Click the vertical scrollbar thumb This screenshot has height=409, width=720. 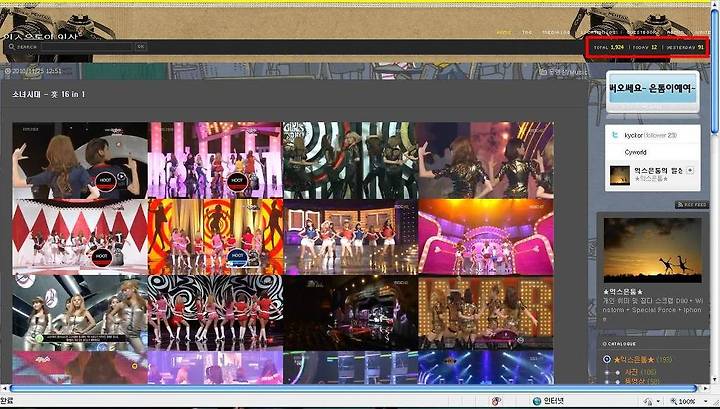pos(715,71)
